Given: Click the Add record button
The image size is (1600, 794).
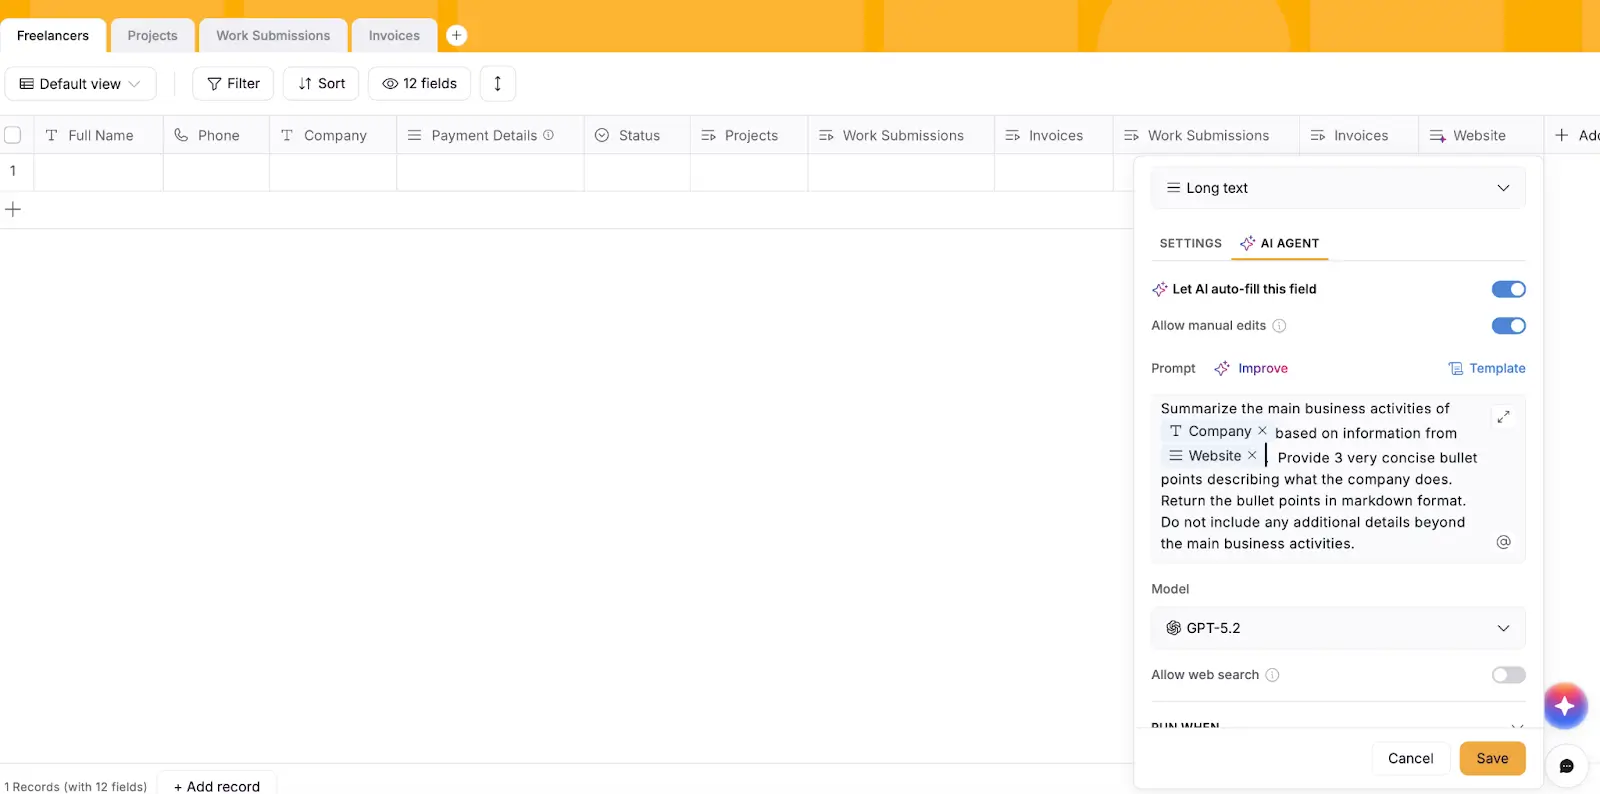Looking at the screenshot, I should click(x=217, y=786).
